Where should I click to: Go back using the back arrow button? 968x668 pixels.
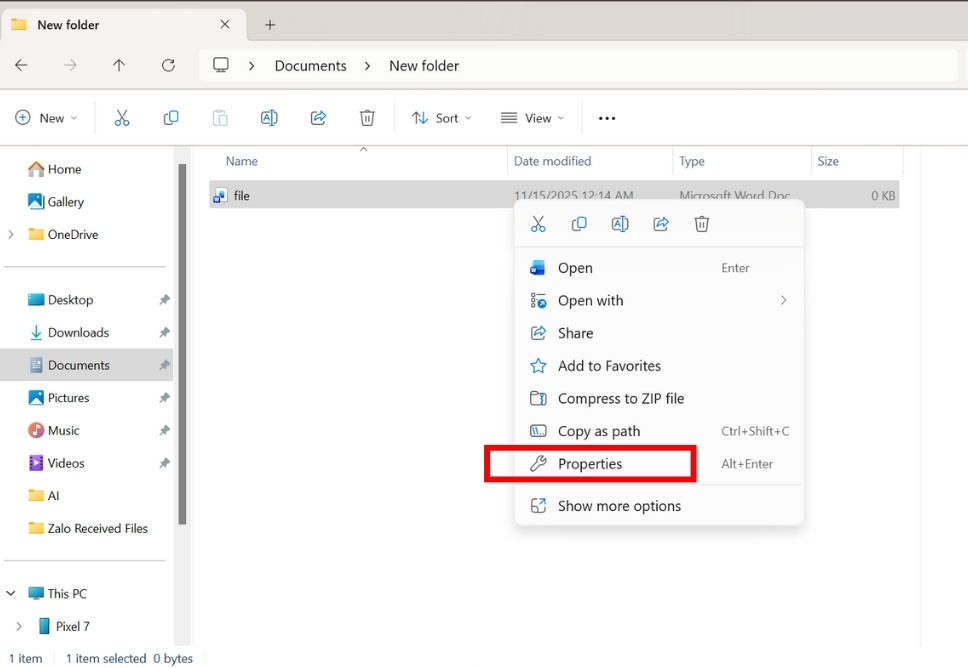(21, 65)
